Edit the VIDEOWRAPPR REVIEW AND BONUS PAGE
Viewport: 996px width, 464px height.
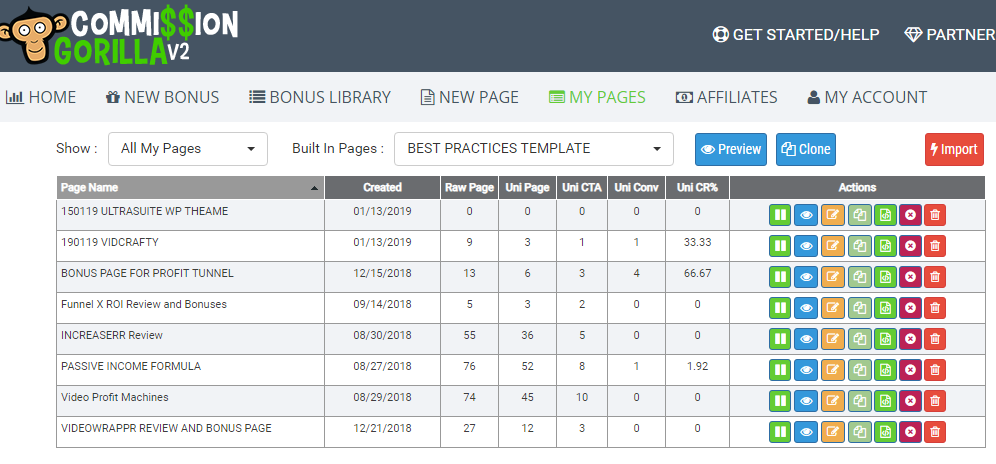click(x=833, y=432)
